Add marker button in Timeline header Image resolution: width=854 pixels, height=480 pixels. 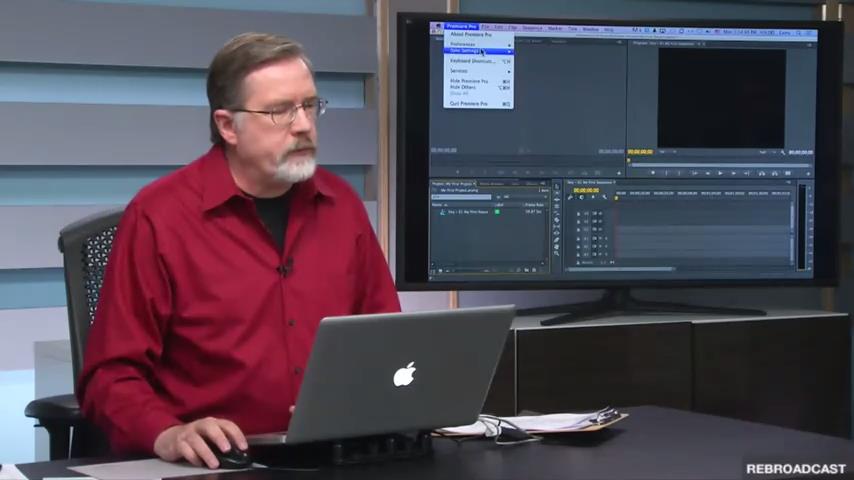tap(593, 197)
